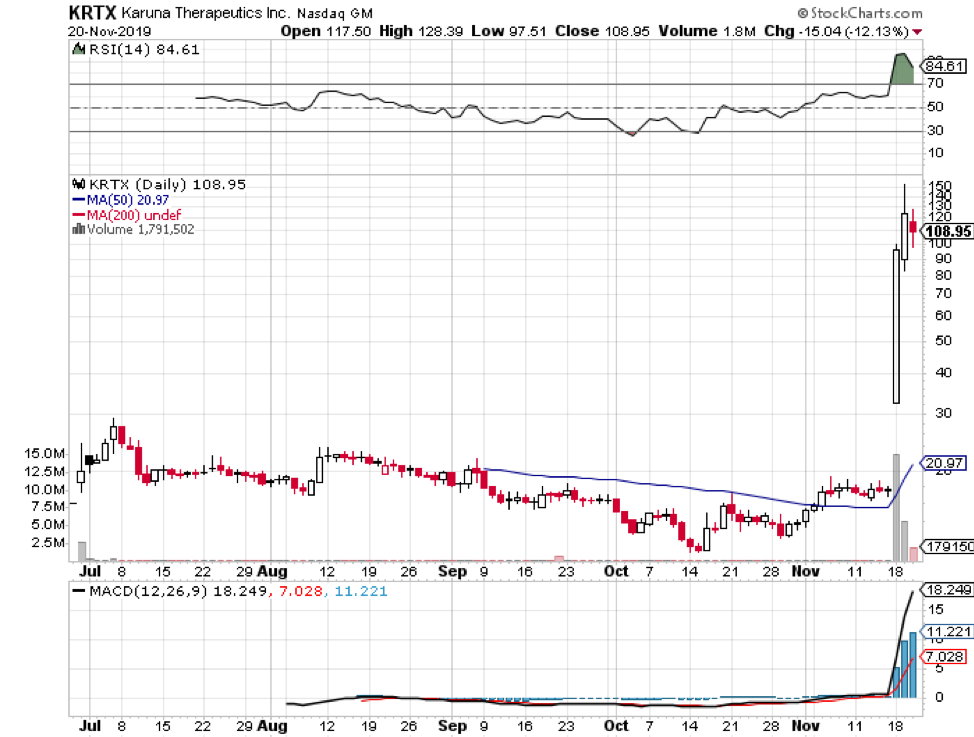The width and height of the screenshot is (974, 737).
Task: Click the green overbought RSI shaded peak
Action: 902,68
